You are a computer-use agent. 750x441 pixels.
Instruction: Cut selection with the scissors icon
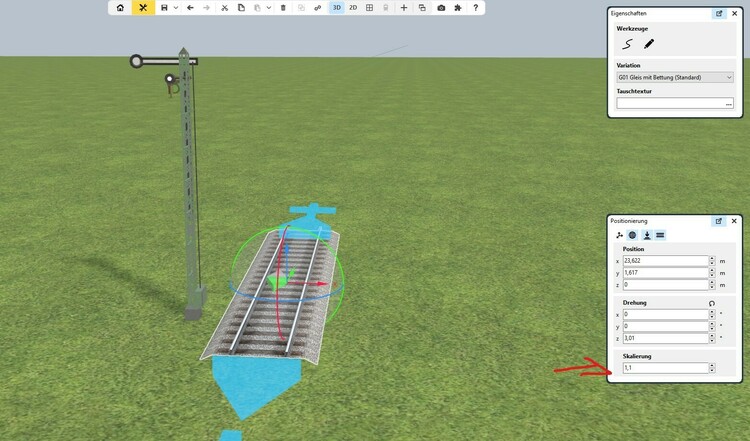click(224, 8)
